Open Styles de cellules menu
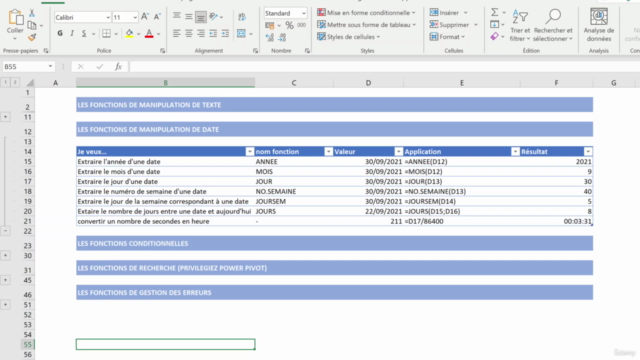 [349, 37]
